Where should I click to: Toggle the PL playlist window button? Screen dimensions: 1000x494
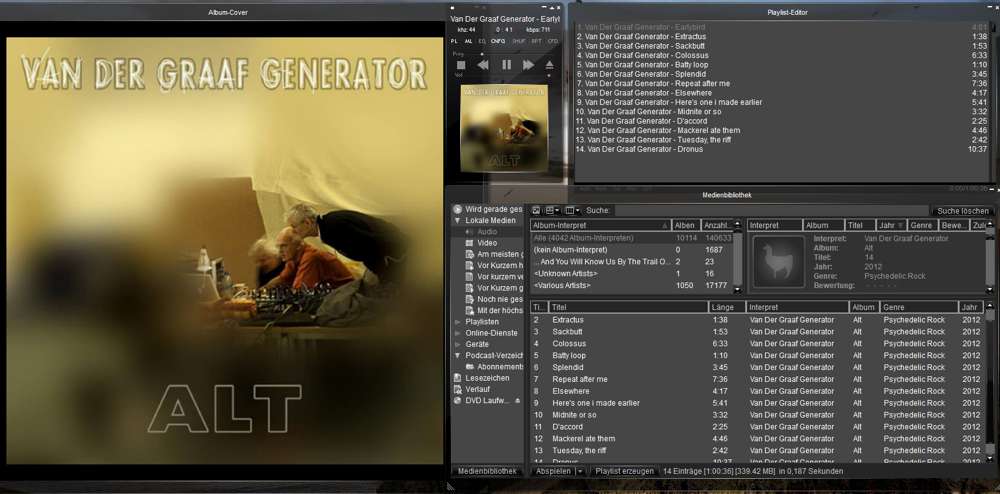tap(455, 41)
